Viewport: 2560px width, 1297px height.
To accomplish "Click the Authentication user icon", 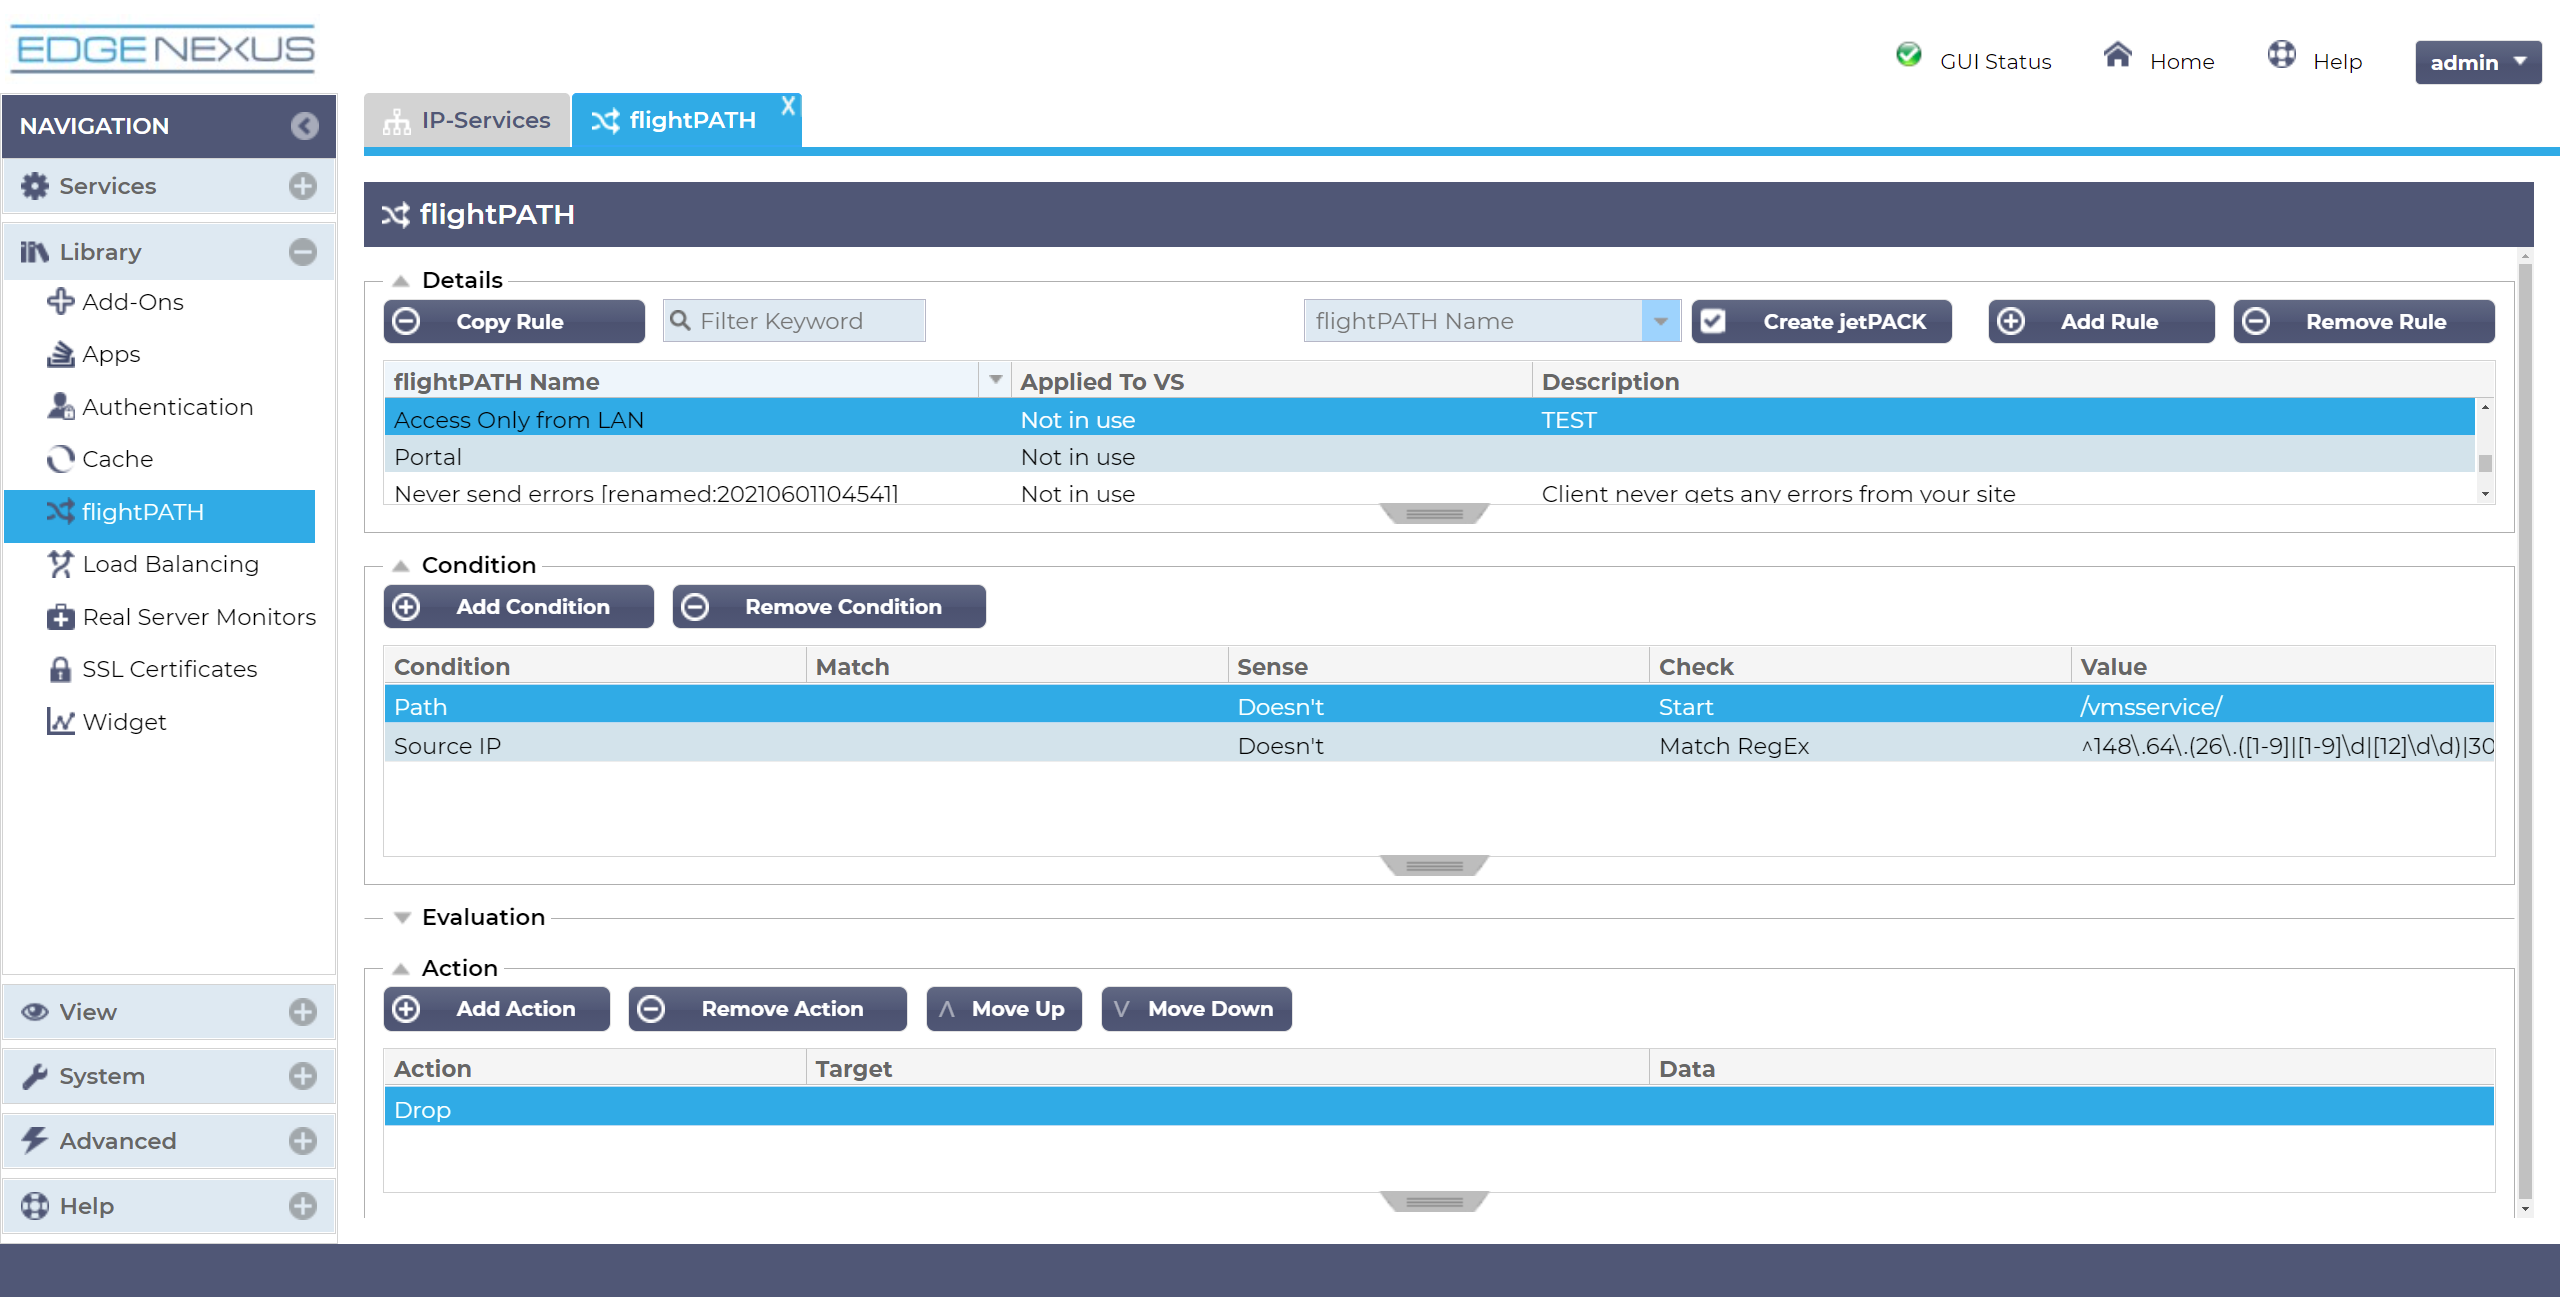I will tap(60, 406).
